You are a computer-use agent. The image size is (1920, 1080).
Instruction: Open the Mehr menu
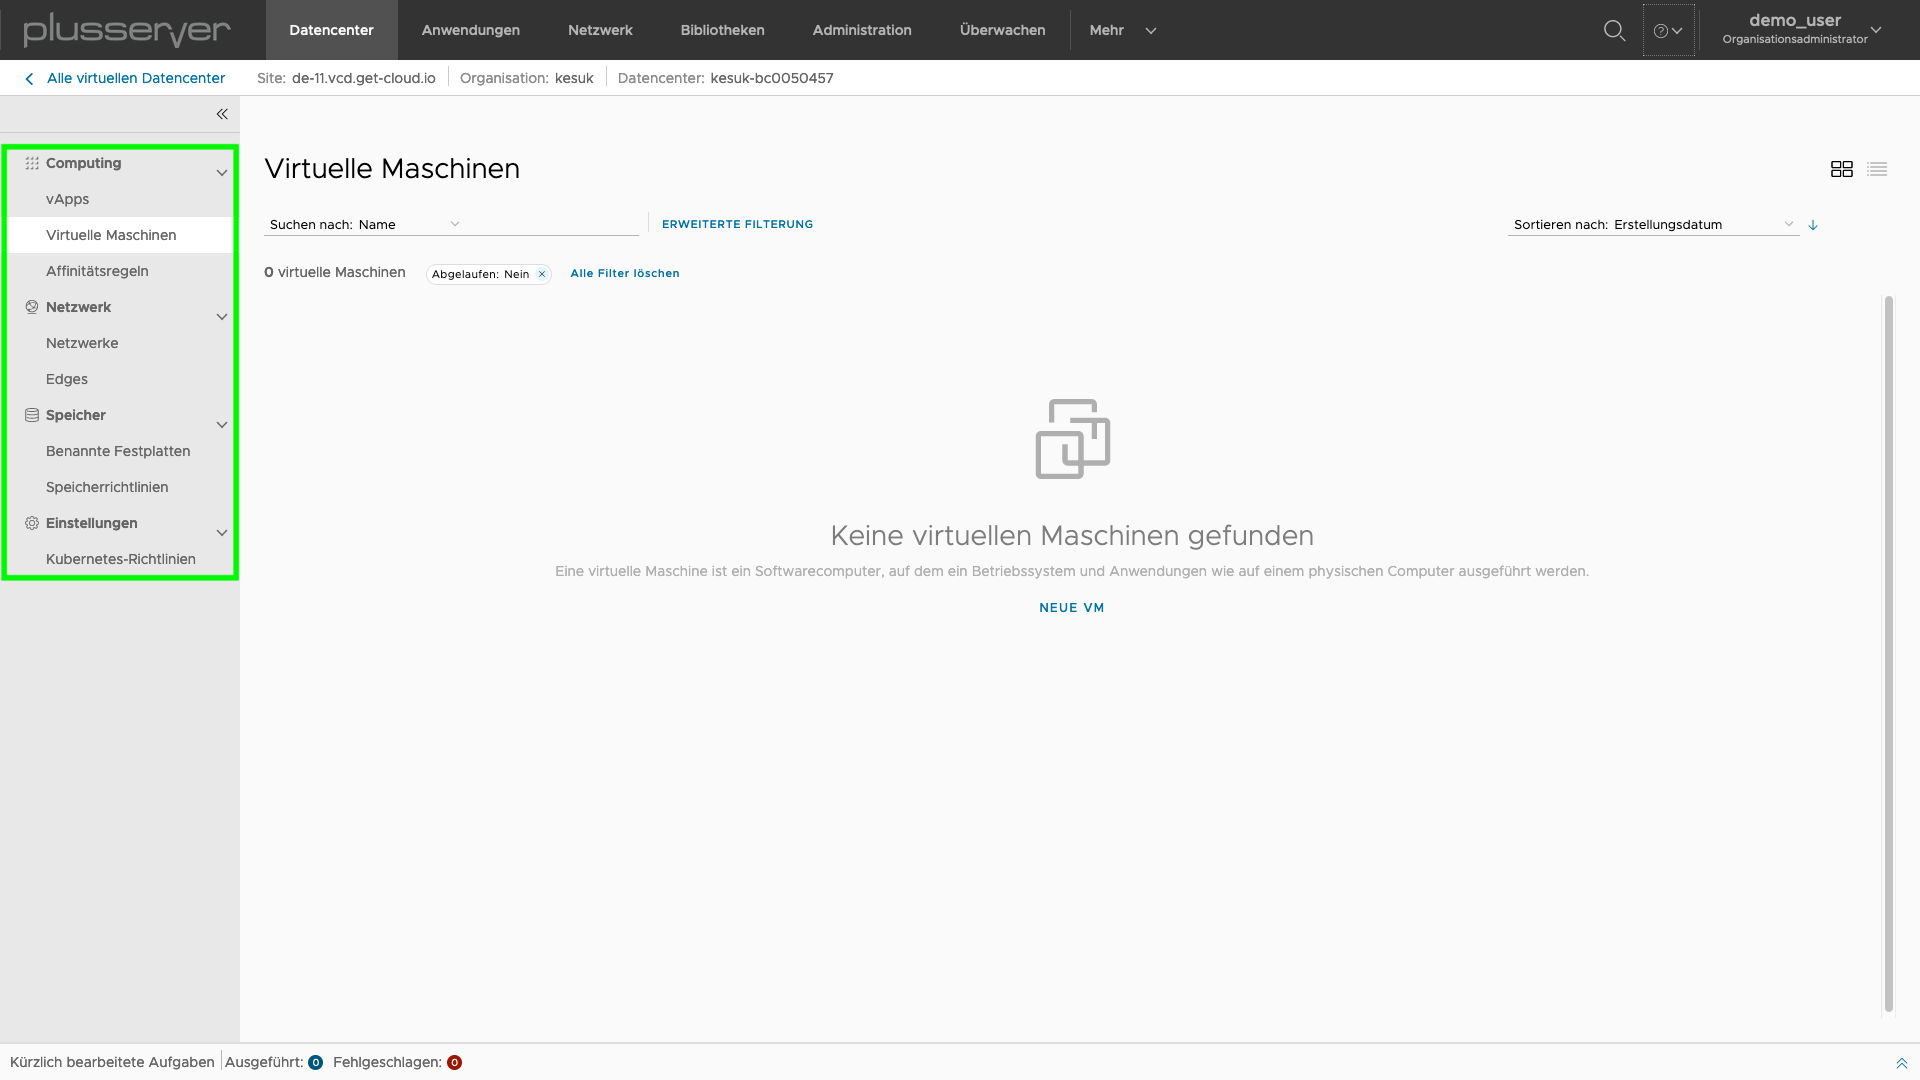pos(1122,30)
